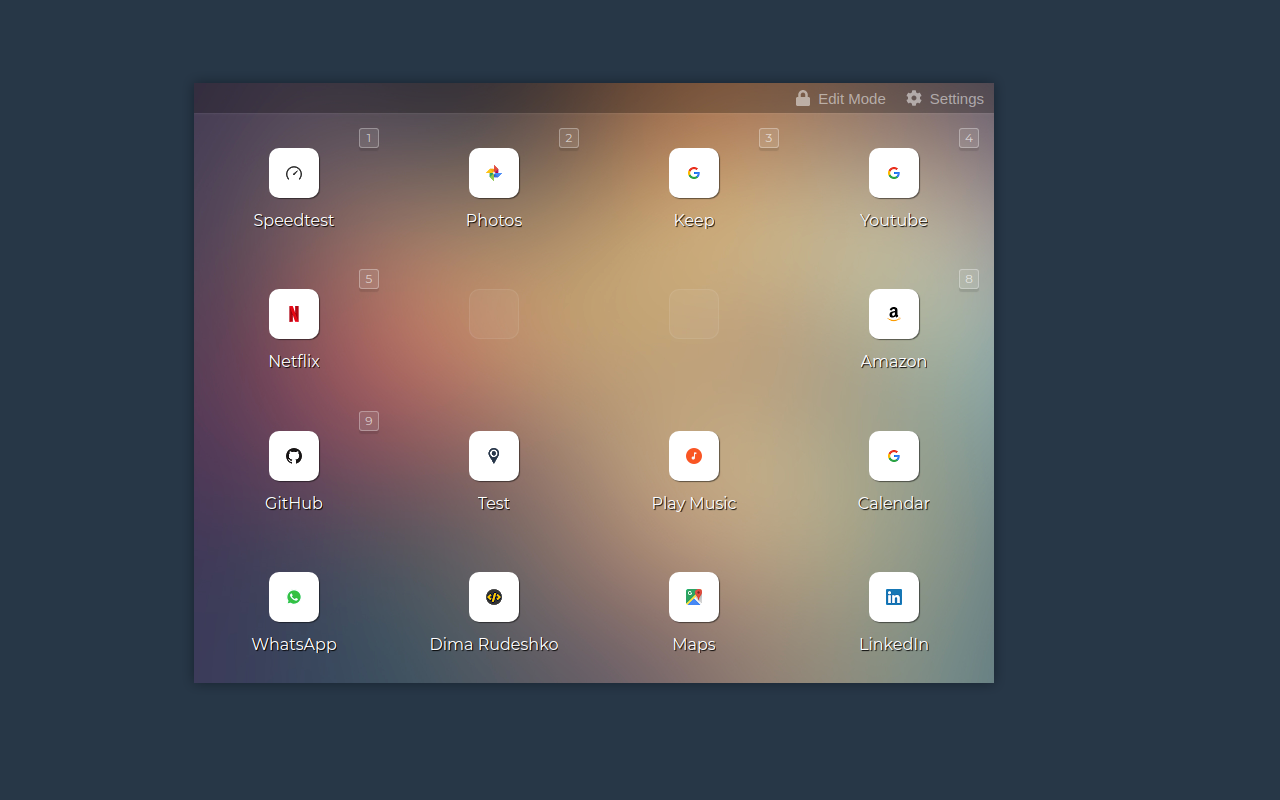Click the "Photos" label text
Screen dimensions: 1280x800
point(494,221)
